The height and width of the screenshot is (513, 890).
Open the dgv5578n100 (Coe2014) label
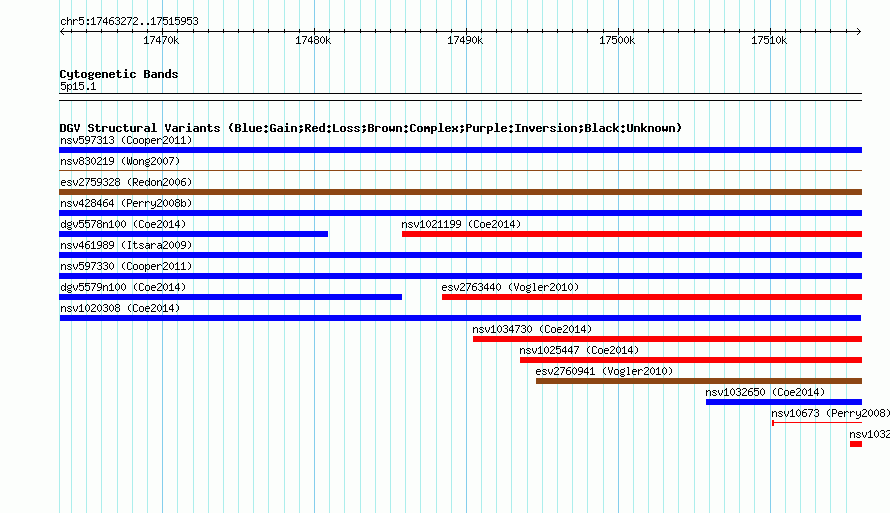click(123, 224)
